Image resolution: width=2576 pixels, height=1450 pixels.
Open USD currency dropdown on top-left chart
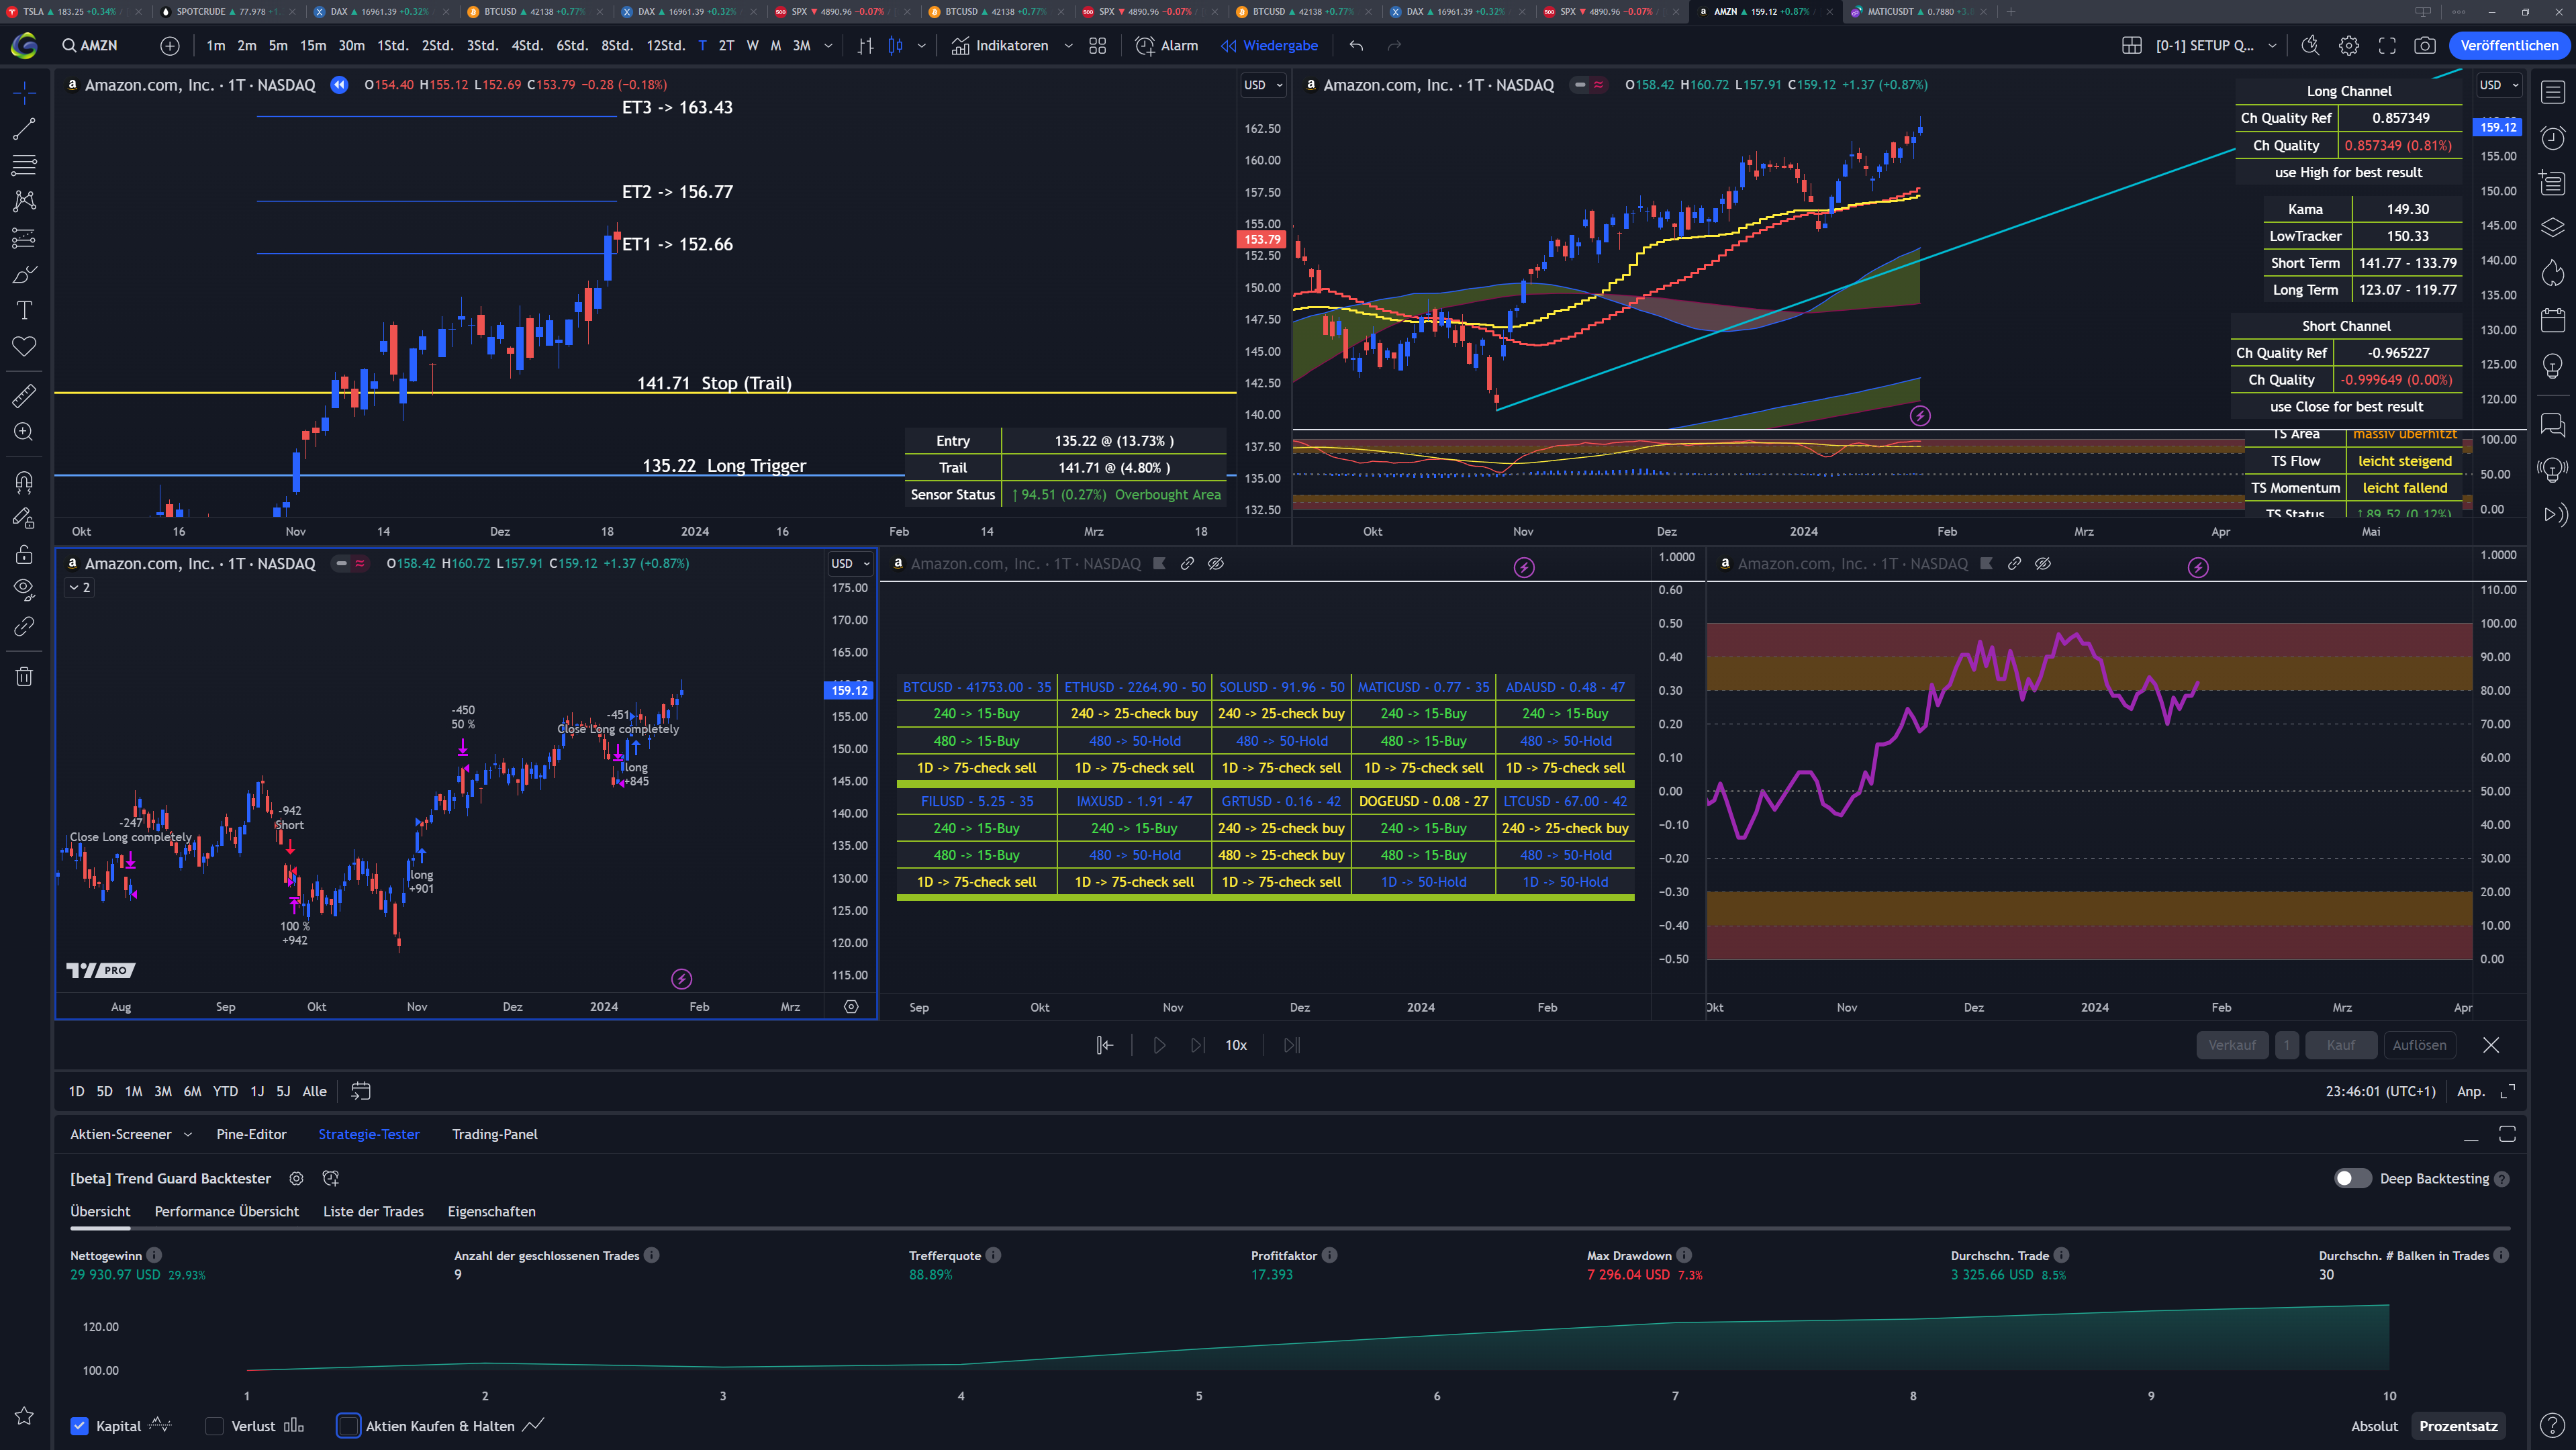click(x=1263, y=85)
